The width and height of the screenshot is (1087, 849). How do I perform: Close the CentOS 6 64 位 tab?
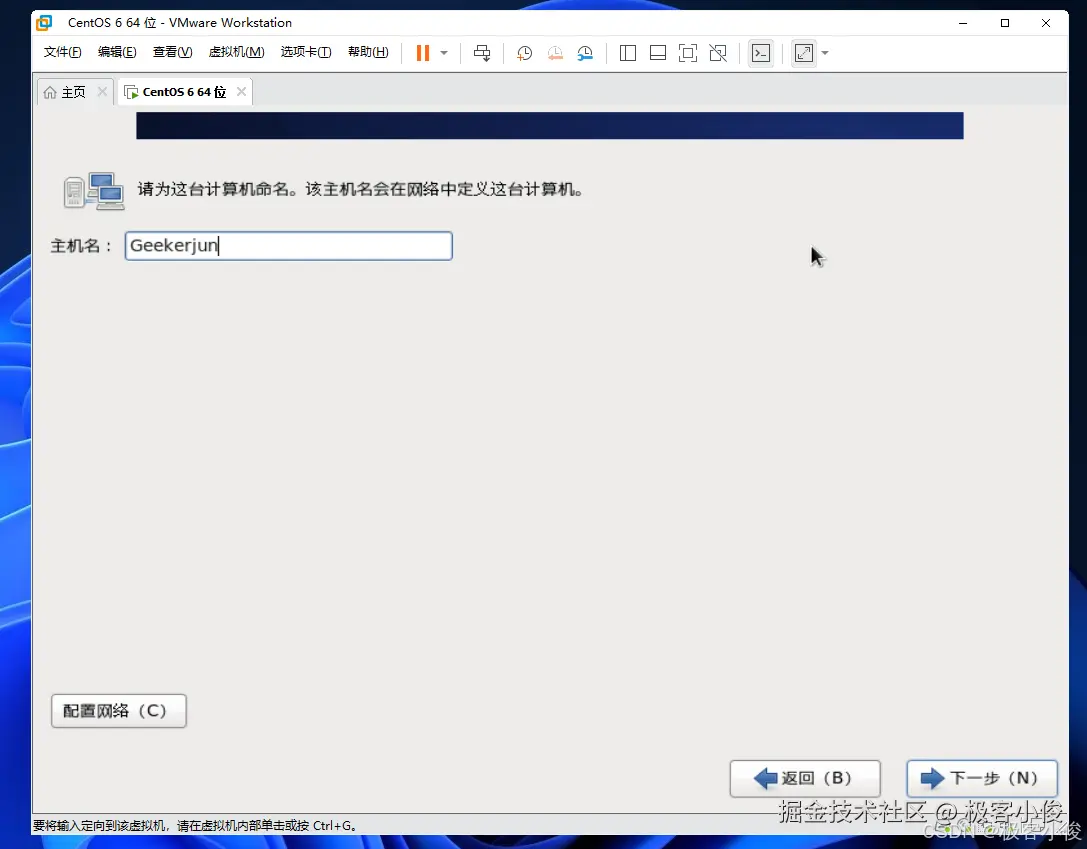click(x=241, y=91)
